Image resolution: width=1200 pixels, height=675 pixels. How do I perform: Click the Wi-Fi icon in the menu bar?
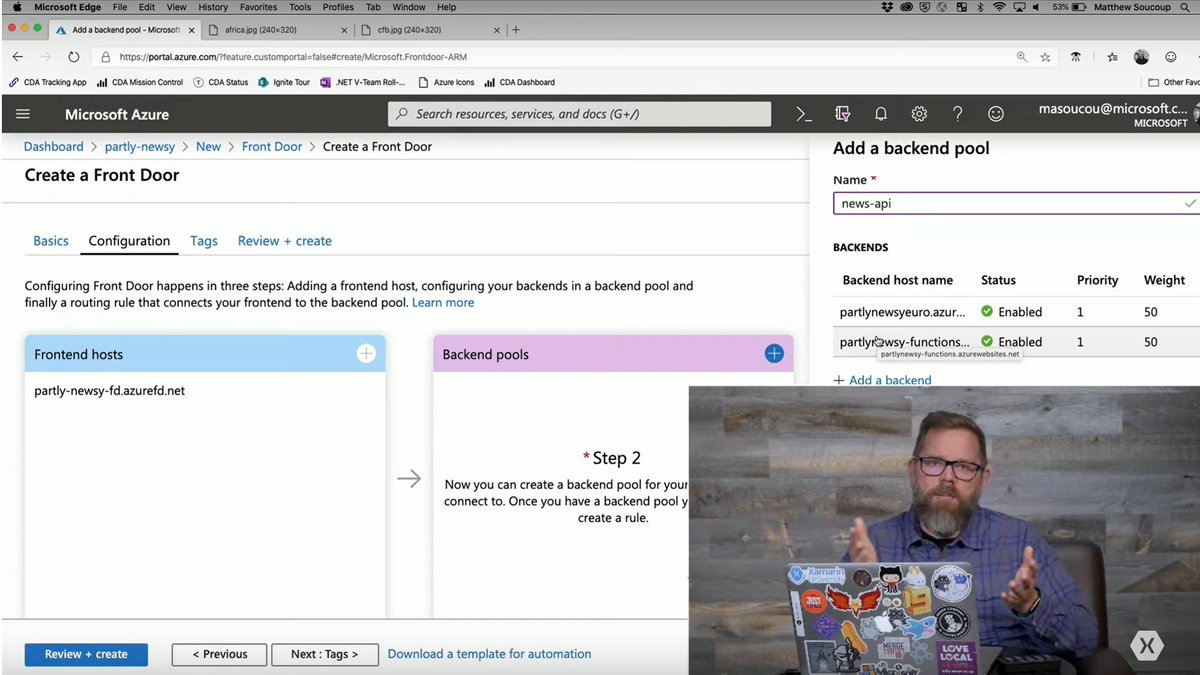point(997,7)
